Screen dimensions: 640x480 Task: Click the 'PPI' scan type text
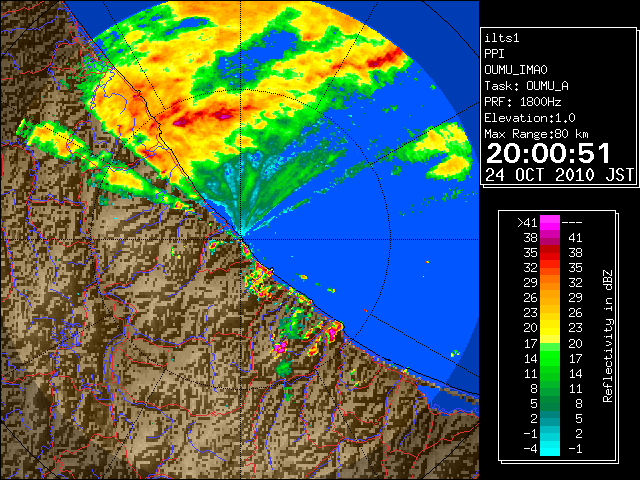coord(494,54)
